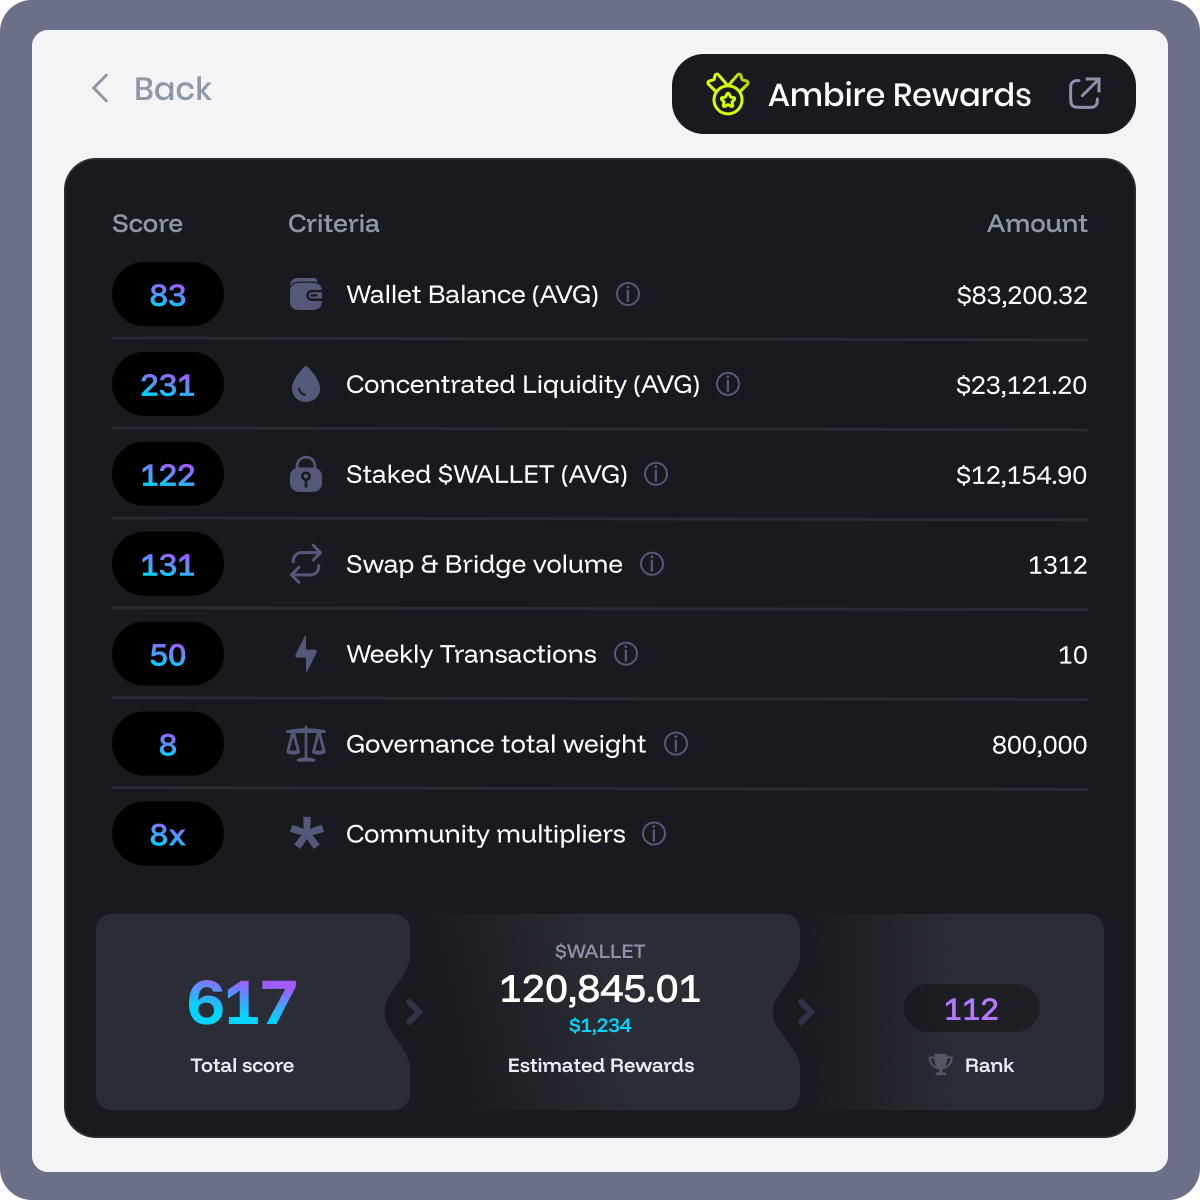Select the droplet icon for Concentrated Liquidity
1200x1200 pixels.
(x=306, y=384)
